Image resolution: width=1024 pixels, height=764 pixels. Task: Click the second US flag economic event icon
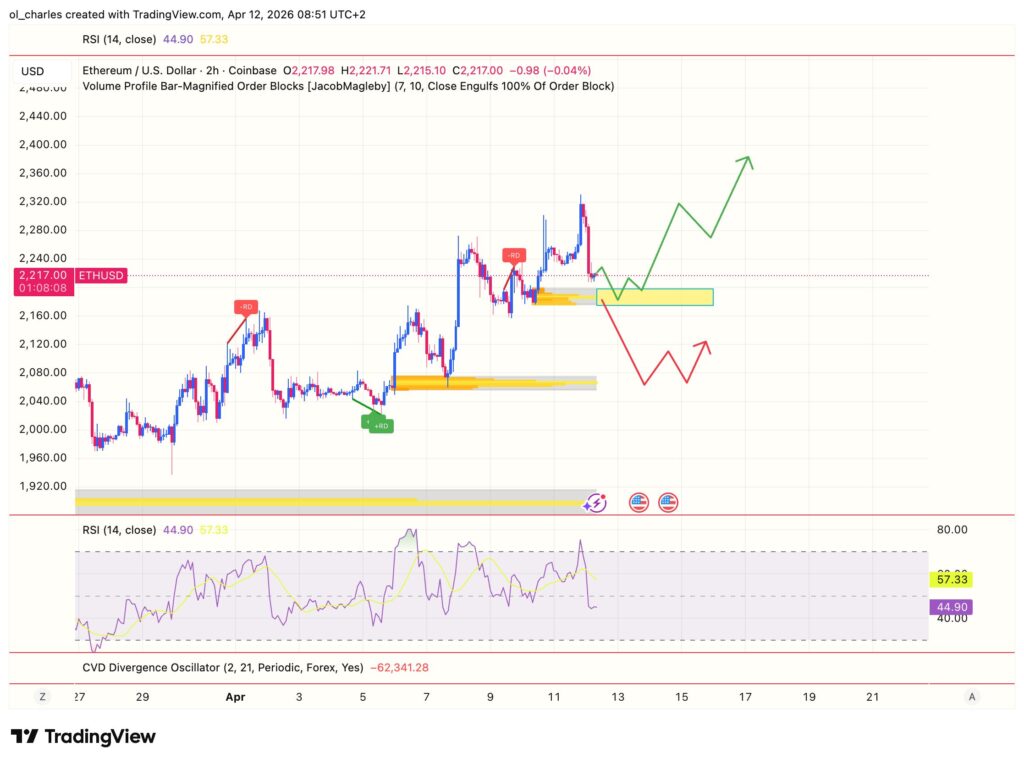click(x=666, y=502)
